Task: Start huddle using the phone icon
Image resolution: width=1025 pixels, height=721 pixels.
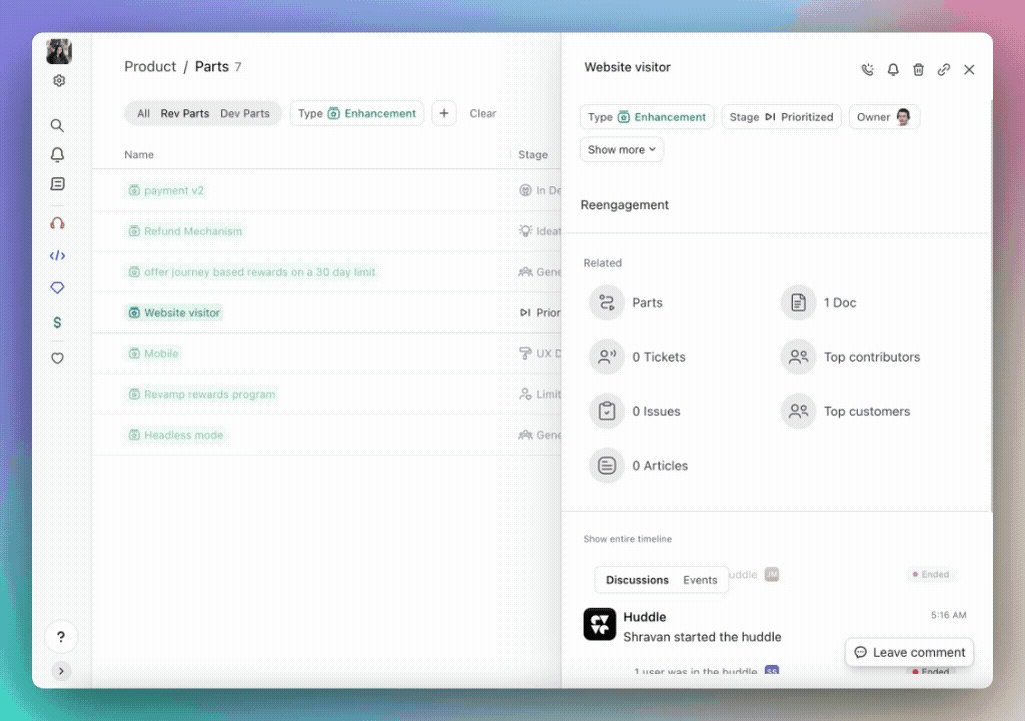Action: (x=867, y=70)
